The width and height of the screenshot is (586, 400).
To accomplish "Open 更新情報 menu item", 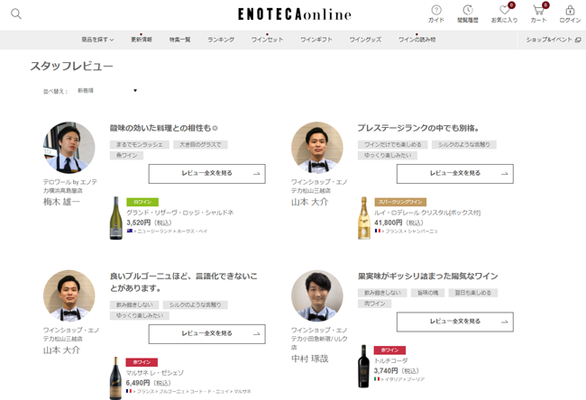I will tap(141, 39).
